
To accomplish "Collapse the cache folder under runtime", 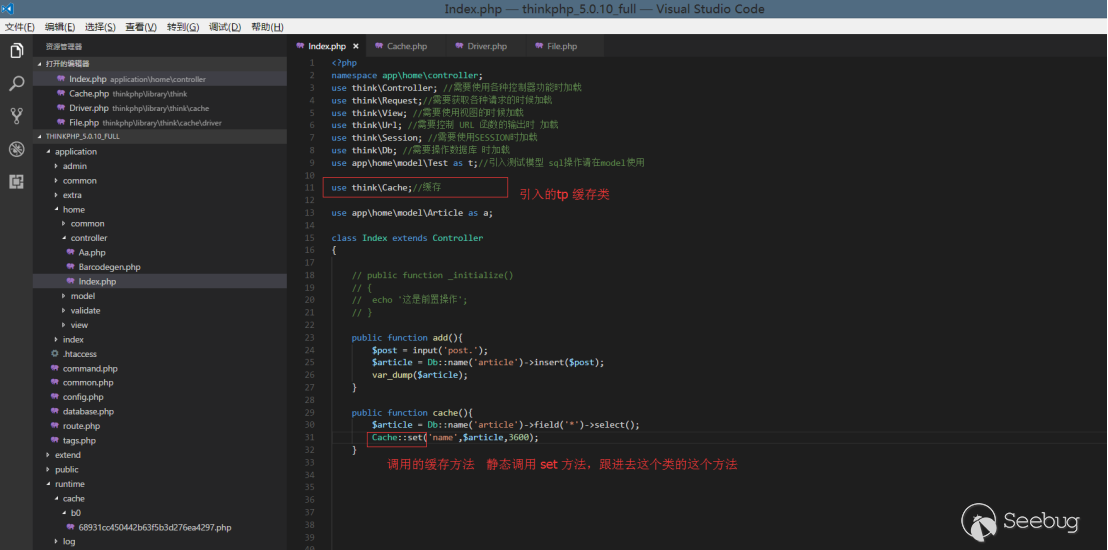I will 160,498.
